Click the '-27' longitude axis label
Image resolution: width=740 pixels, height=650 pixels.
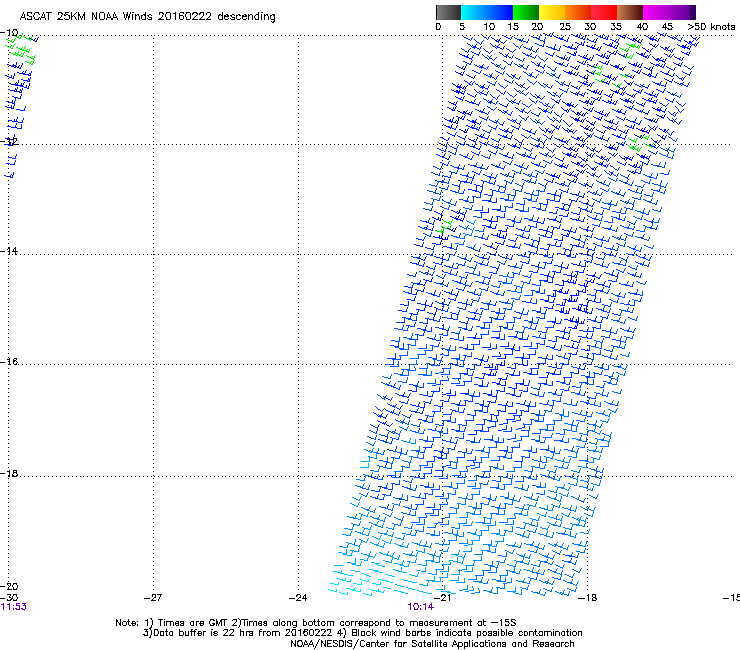coord(153,597)
